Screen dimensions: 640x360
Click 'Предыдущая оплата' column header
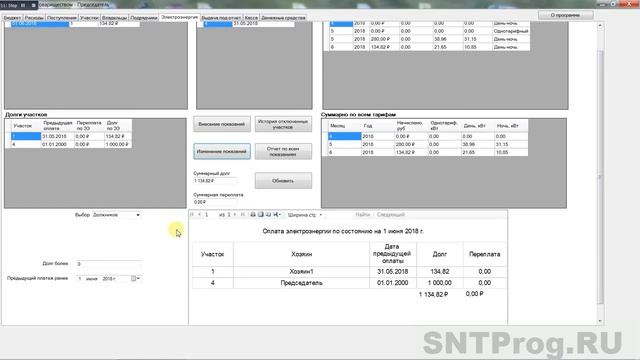pyautogui.click(x=58, y=125)
